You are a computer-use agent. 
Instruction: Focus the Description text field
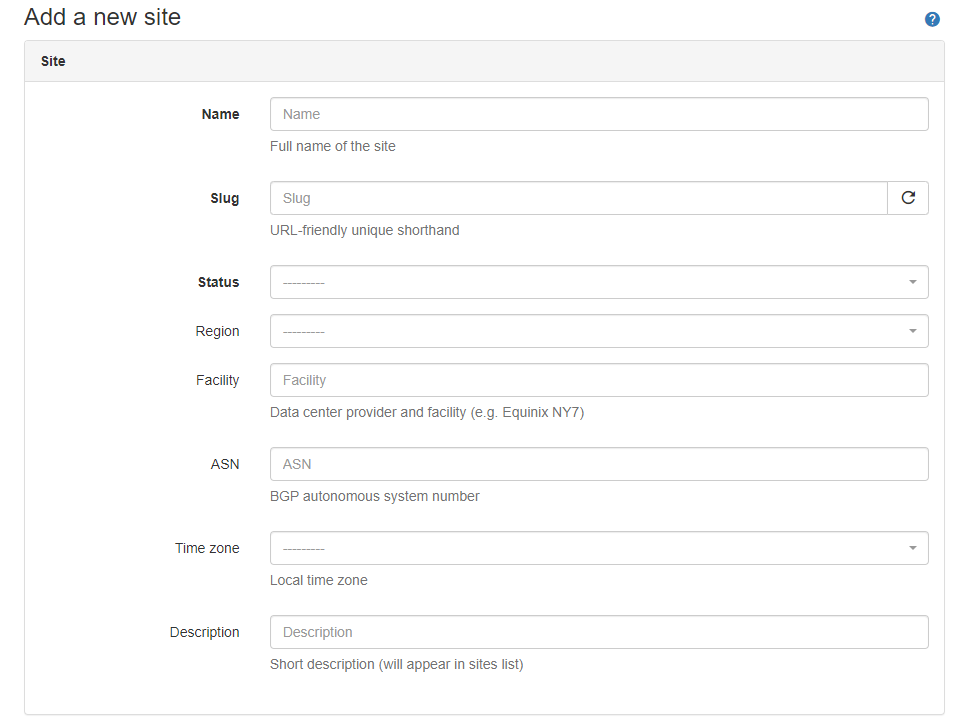[598, 632]
